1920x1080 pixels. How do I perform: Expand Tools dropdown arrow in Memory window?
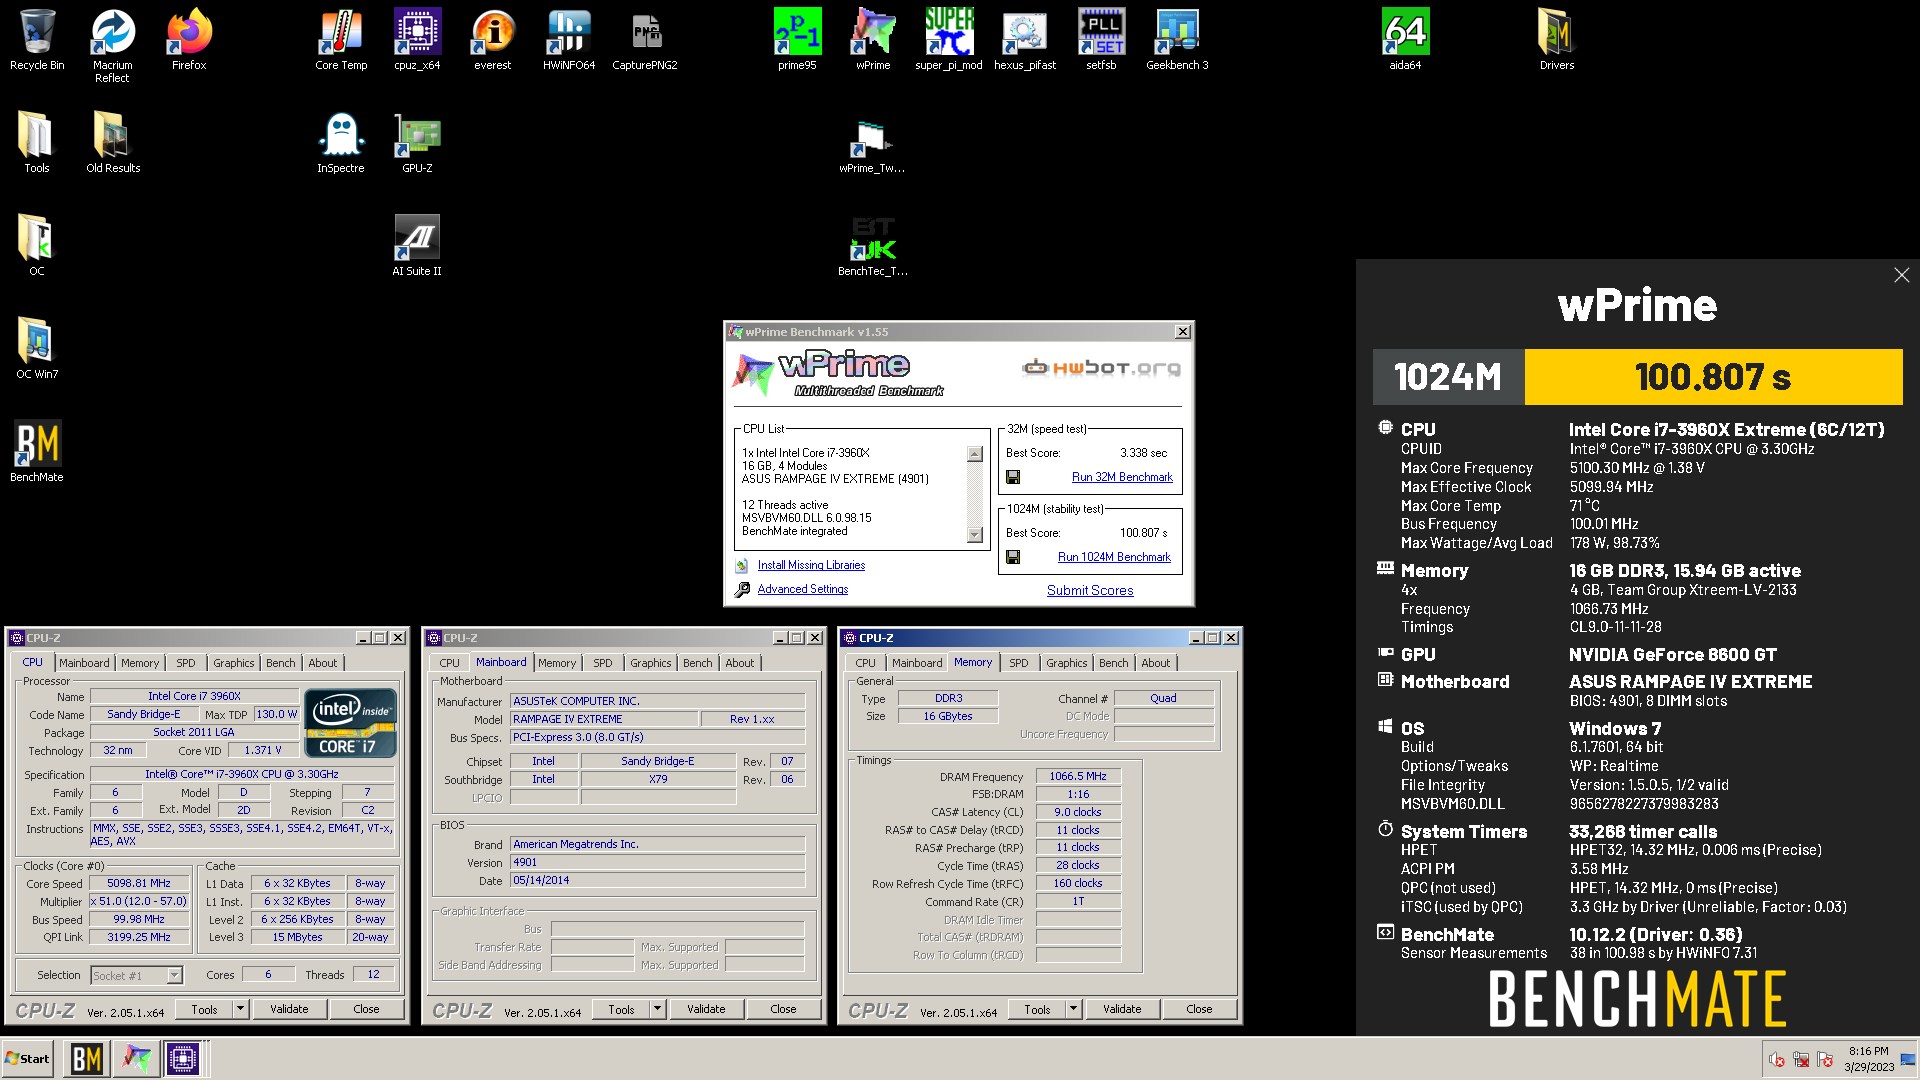[1073, 1009]
